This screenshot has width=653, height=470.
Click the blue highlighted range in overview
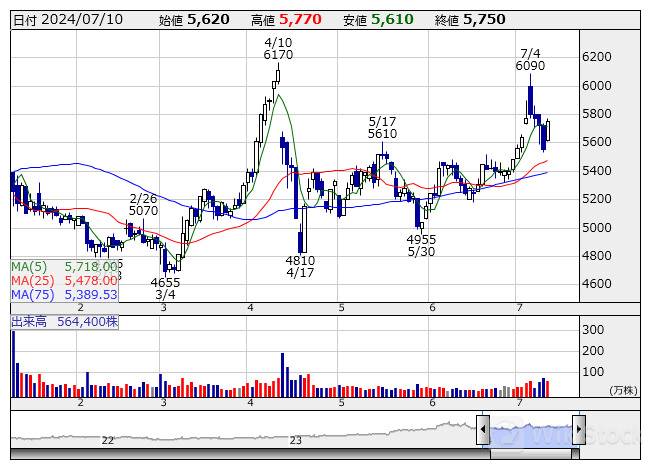[530, 431]
